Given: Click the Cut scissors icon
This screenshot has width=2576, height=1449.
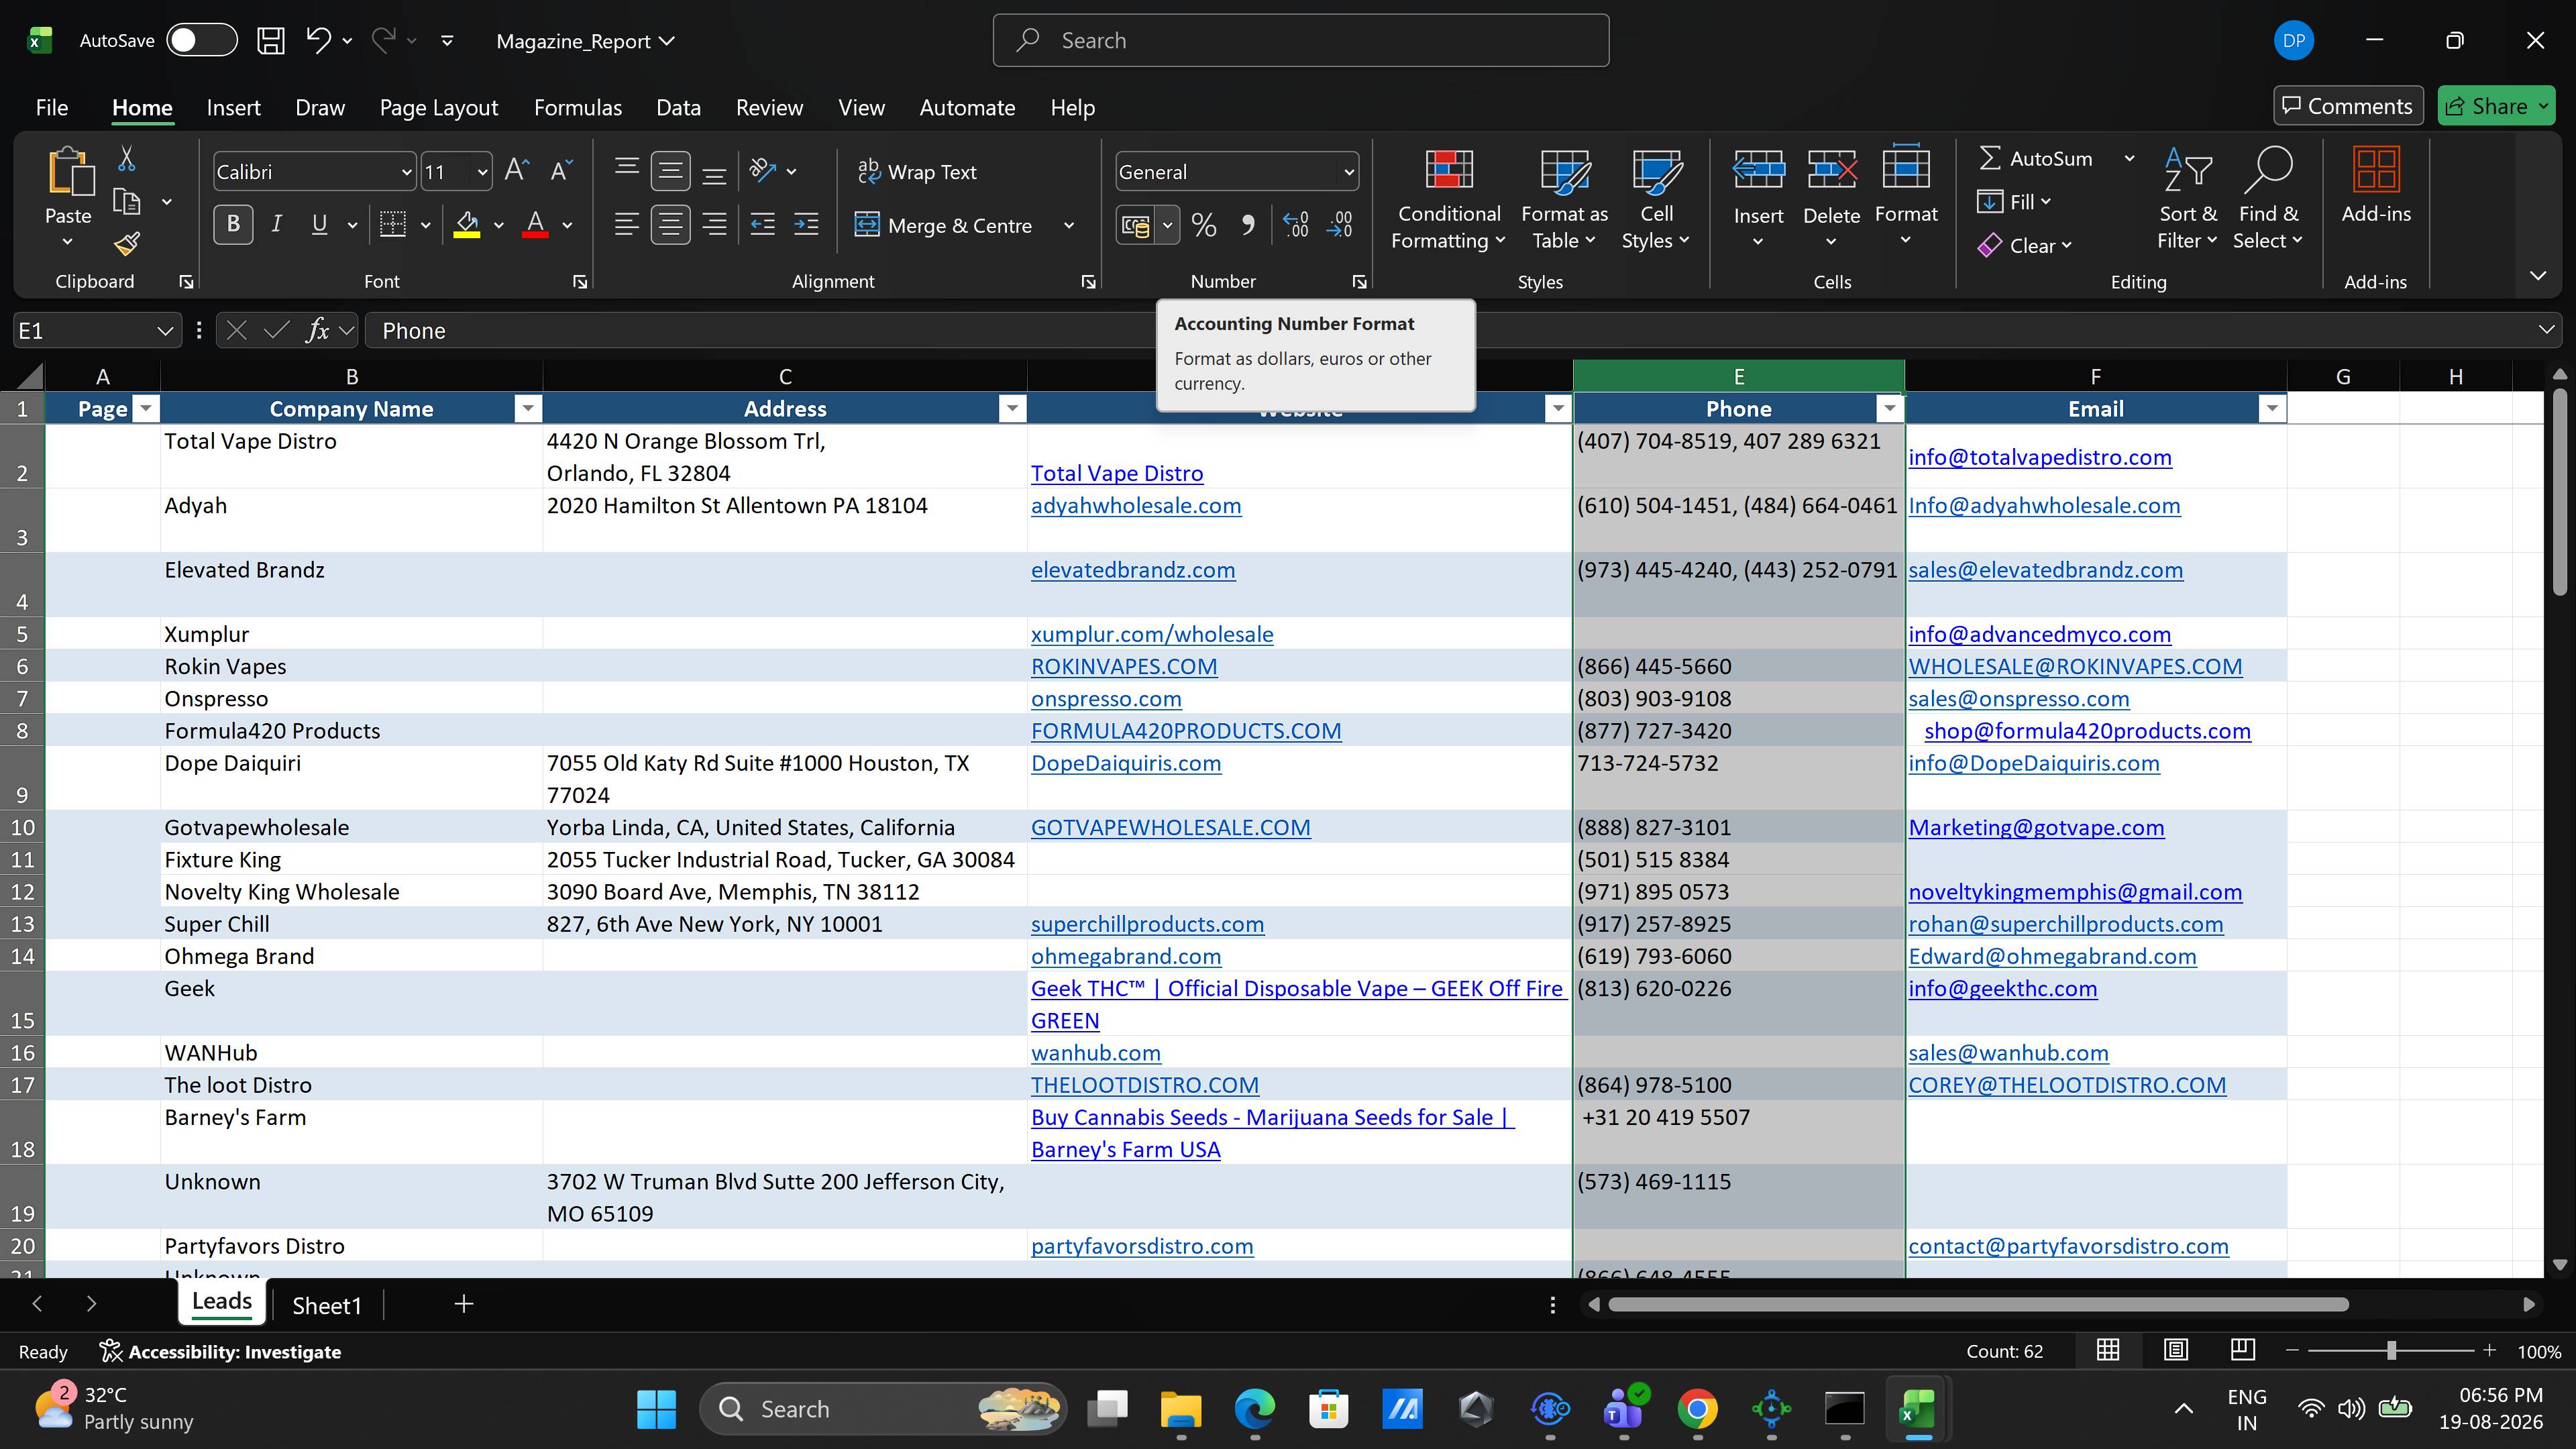Looking at the screenshot, I should [127, 158].
